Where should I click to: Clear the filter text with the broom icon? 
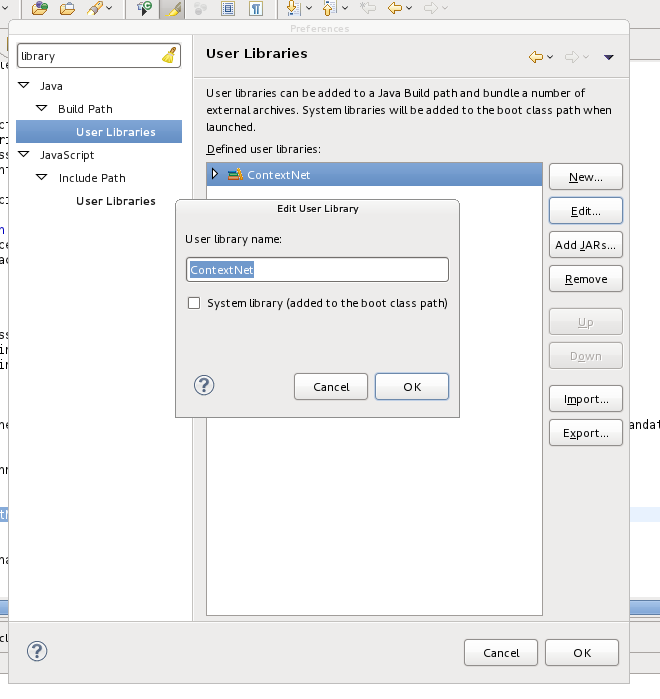point(169,56)
